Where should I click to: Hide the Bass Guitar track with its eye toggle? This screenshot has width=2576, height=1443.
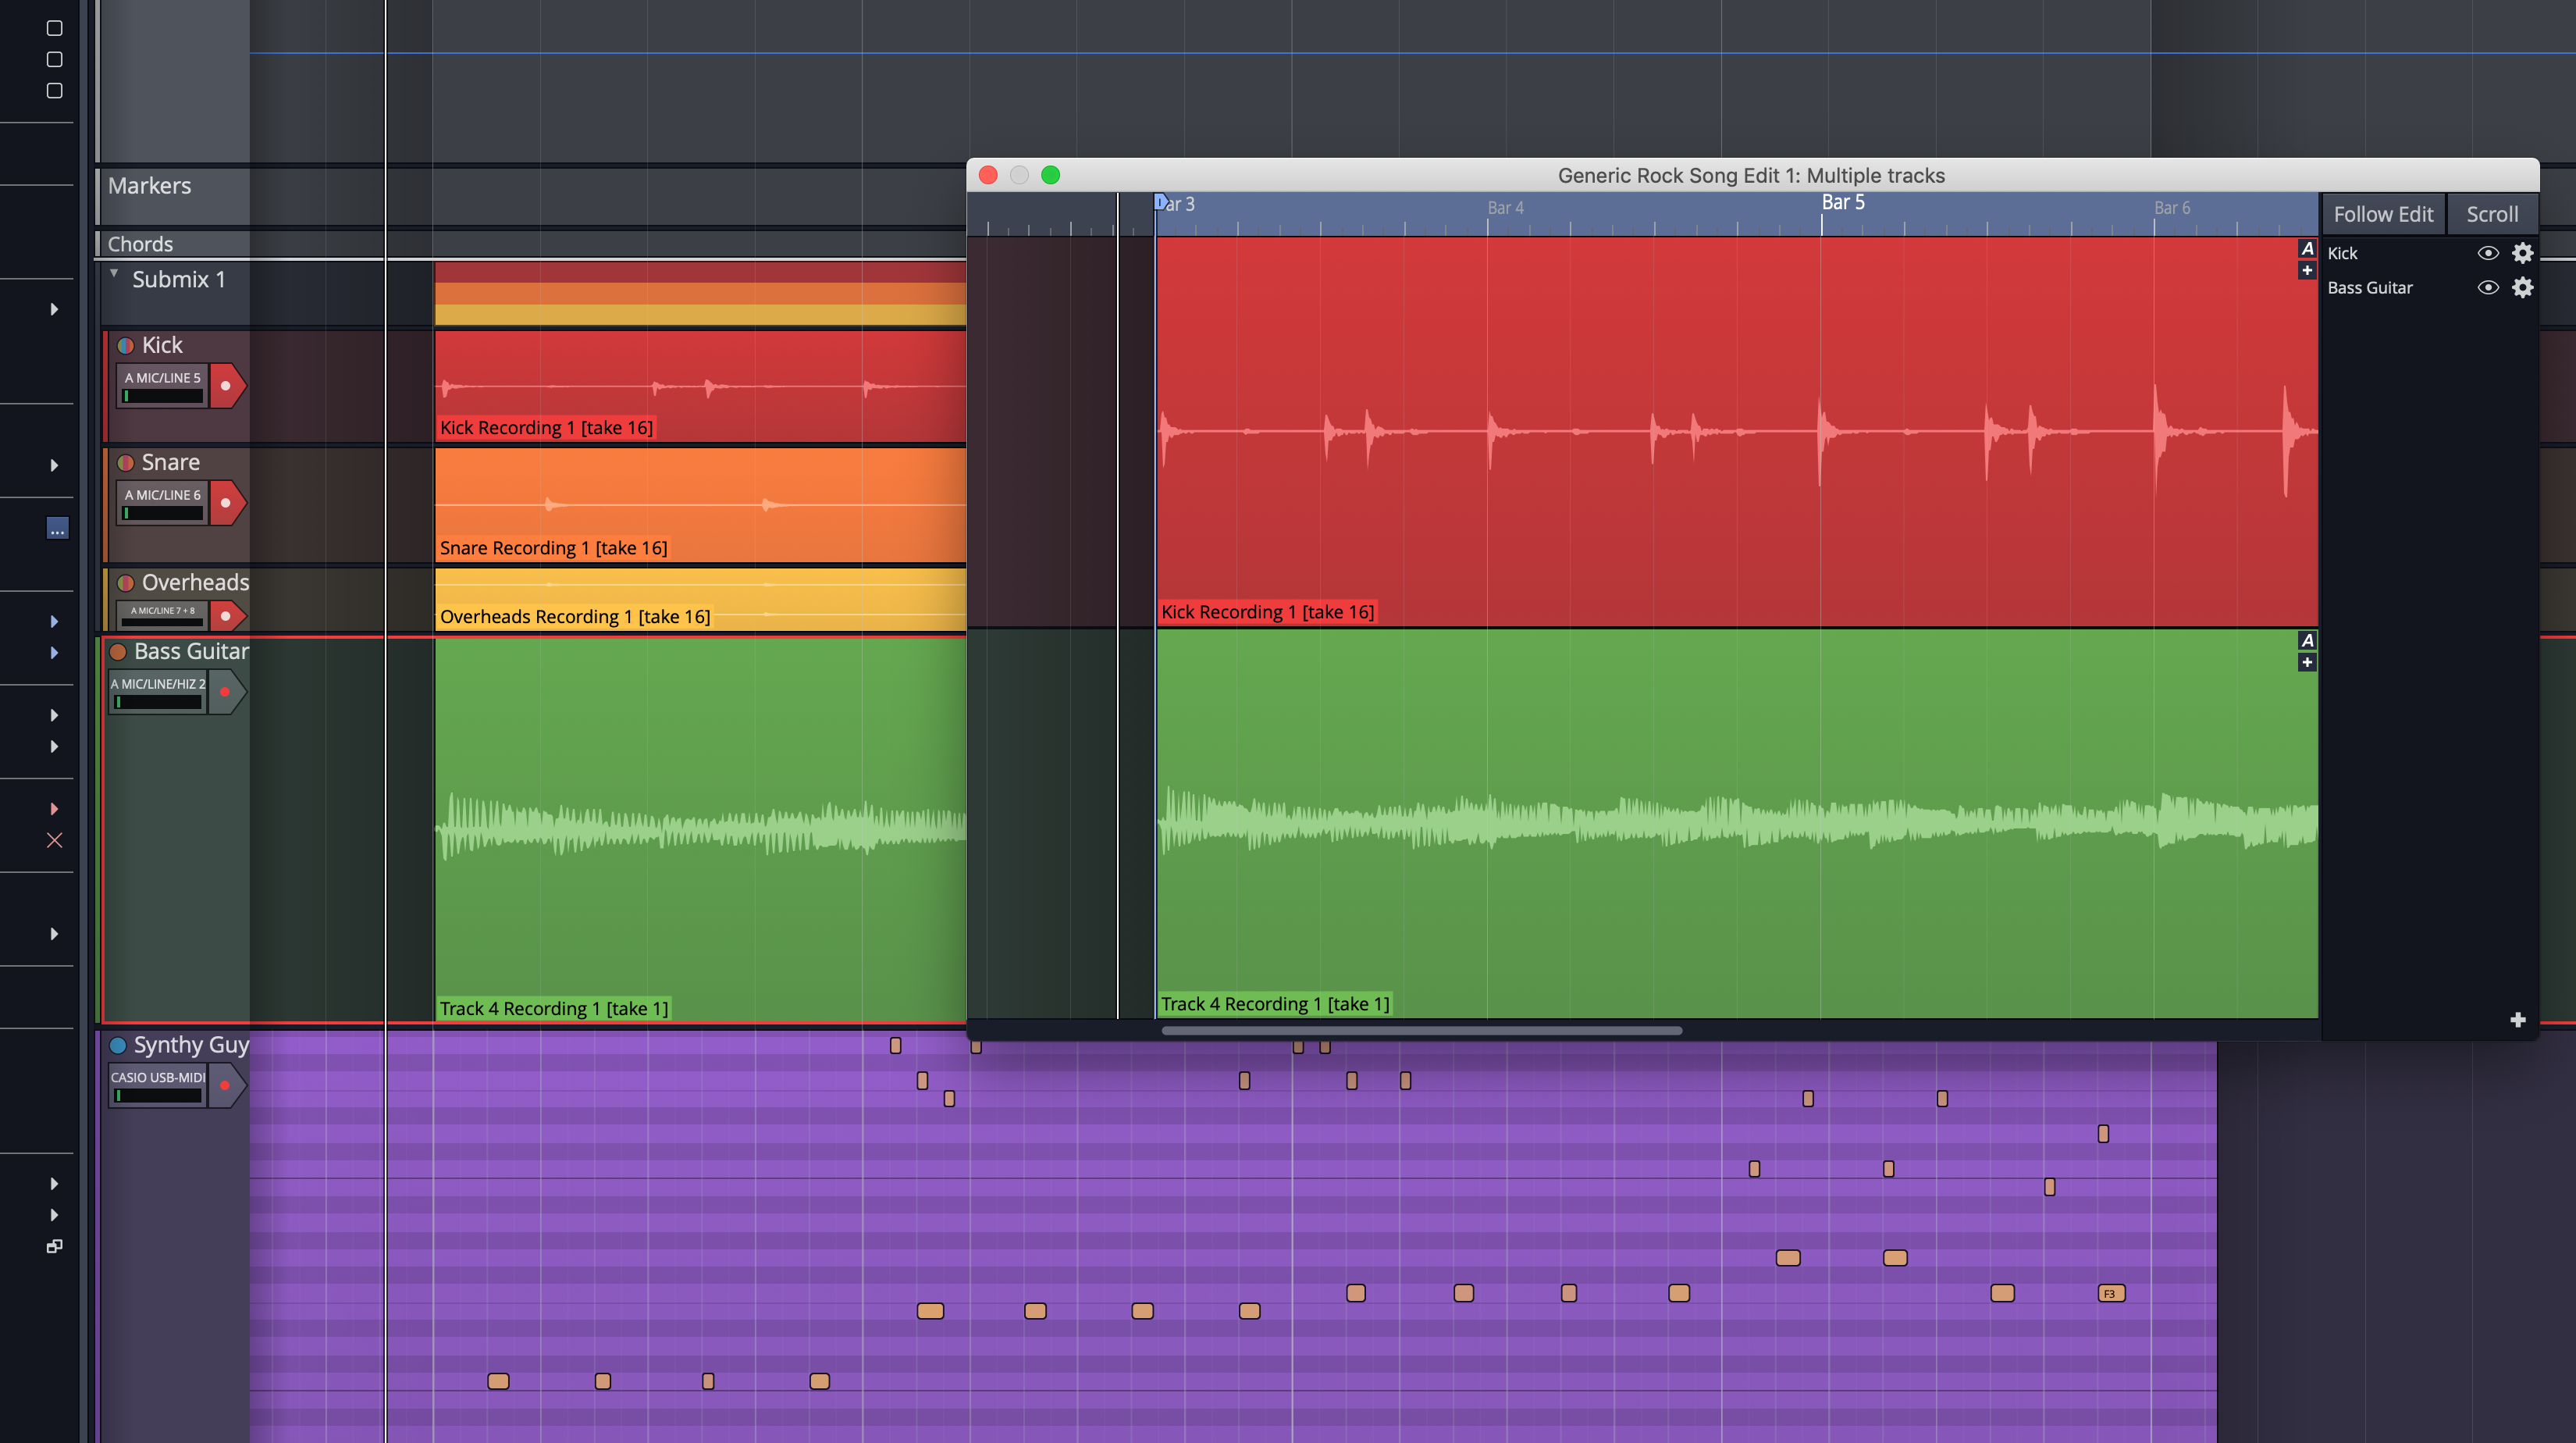pyautogui.click(x=2489, y=288)
